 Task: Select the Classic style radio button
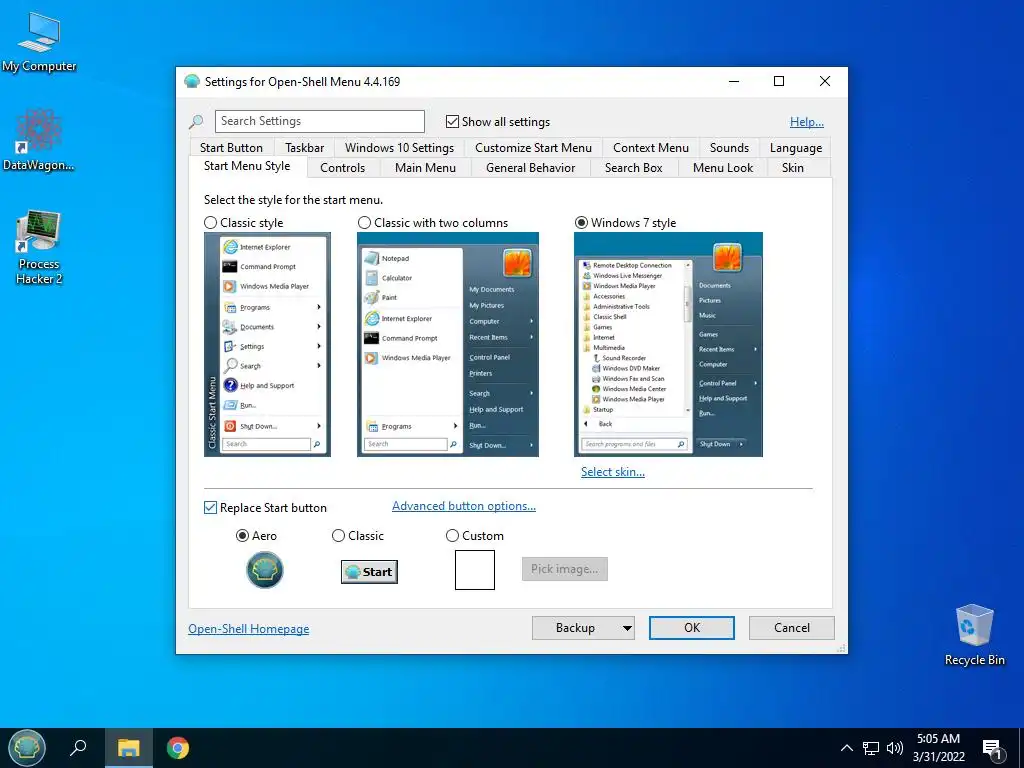[210, 223]
